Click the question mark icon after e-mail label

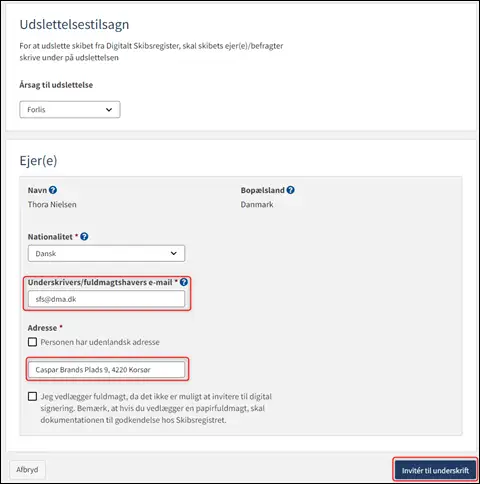[x=184, y=282]
